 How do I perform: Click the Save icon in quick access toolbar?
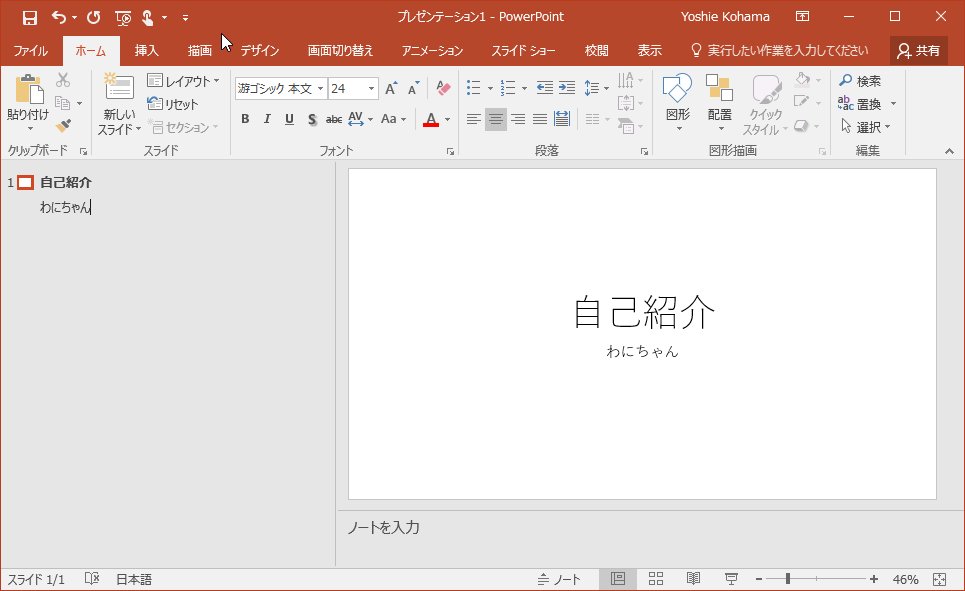(x=30, y=17)
